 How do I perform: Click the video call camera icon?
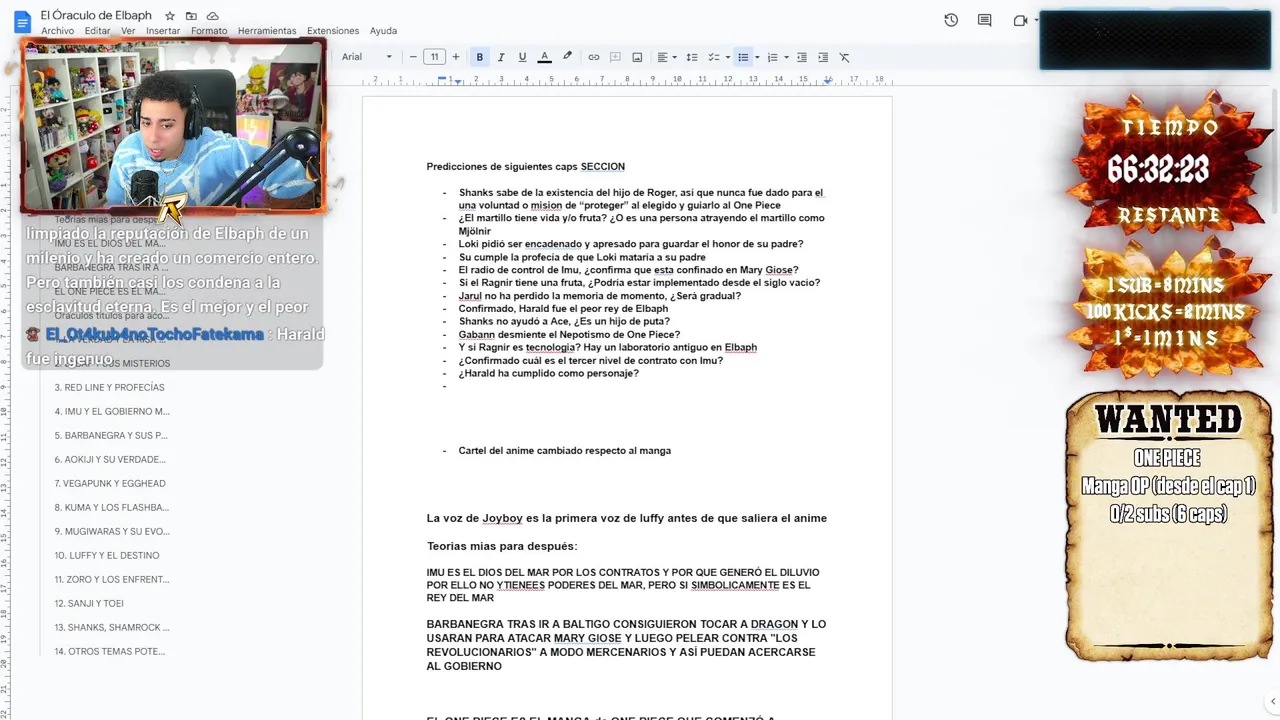coord(1020,20)
